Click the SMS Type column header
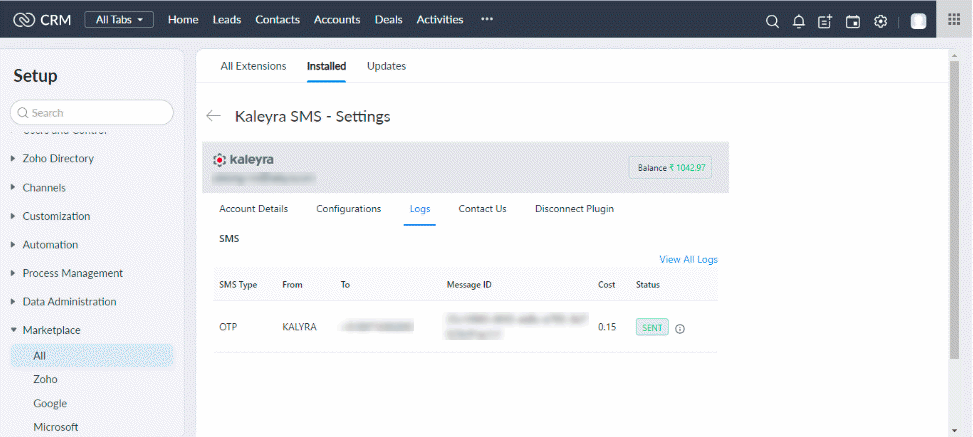Viewport: 973px width, 437px height. (238, 285)
